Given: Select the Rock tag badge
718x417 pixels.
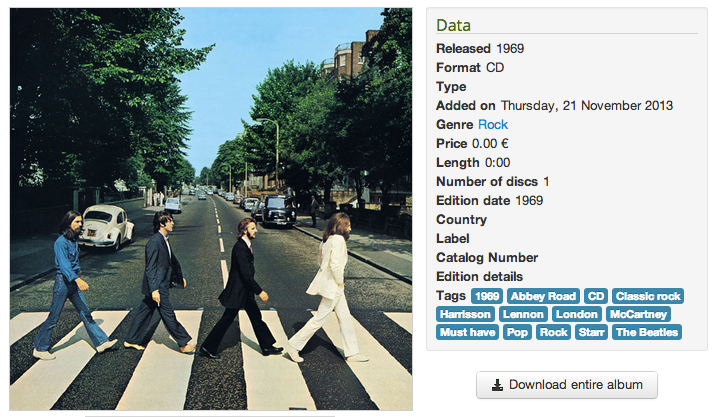Looking at the screenshot, I should [x=553, y=332].
